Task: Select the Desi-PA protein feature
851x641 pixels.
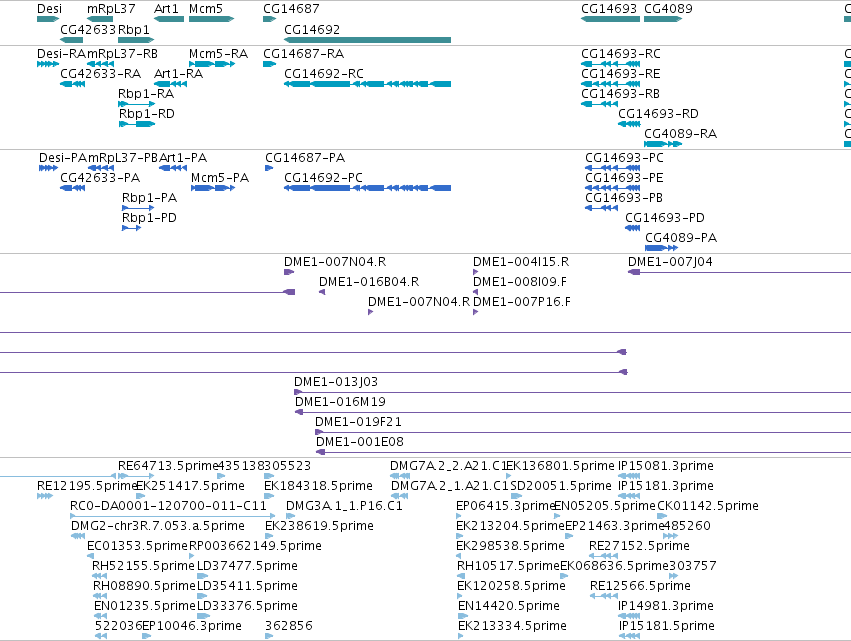Action: (48, 168)
